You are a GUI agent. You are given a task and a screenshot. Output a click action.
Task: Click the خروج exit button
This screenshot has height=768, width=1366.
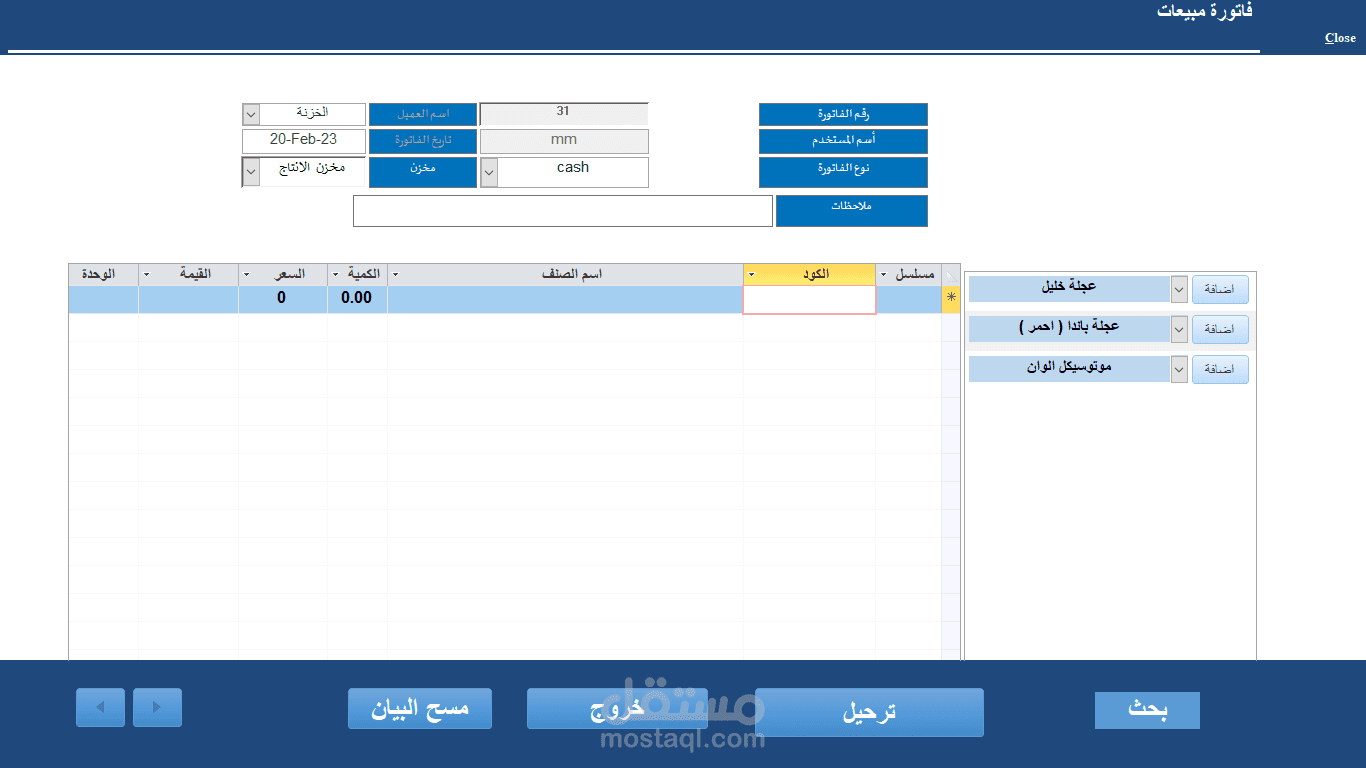click(617, 709)
